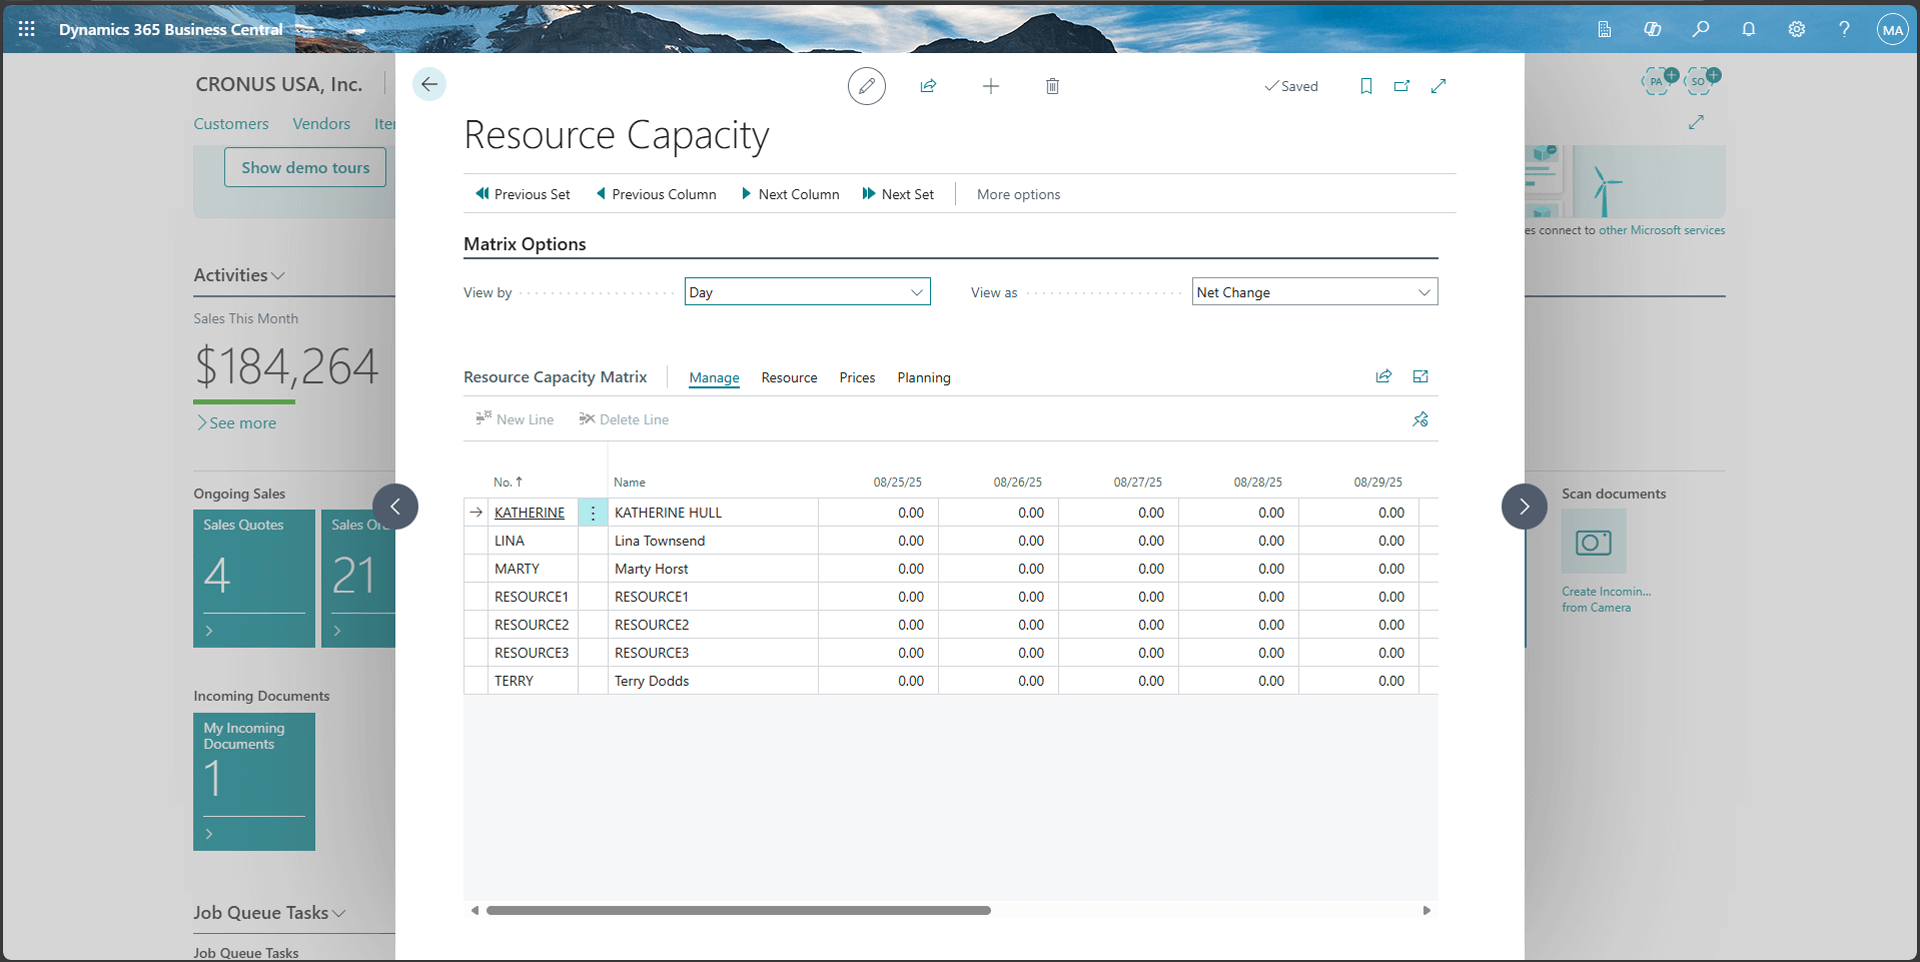Delete the record using the trash icon
This screenshot has width=1920, height=962.
coord(1052,86)
